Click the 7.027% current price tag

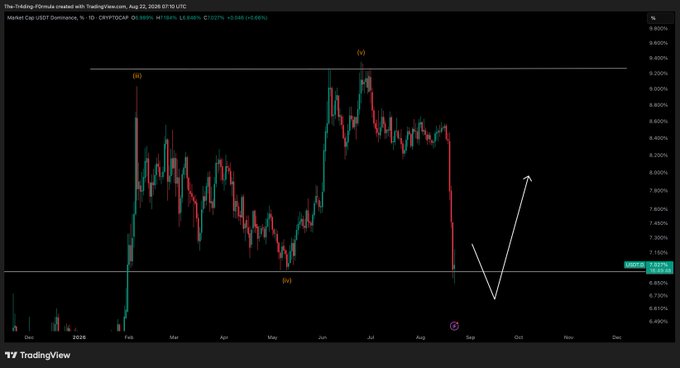point(659,264)
